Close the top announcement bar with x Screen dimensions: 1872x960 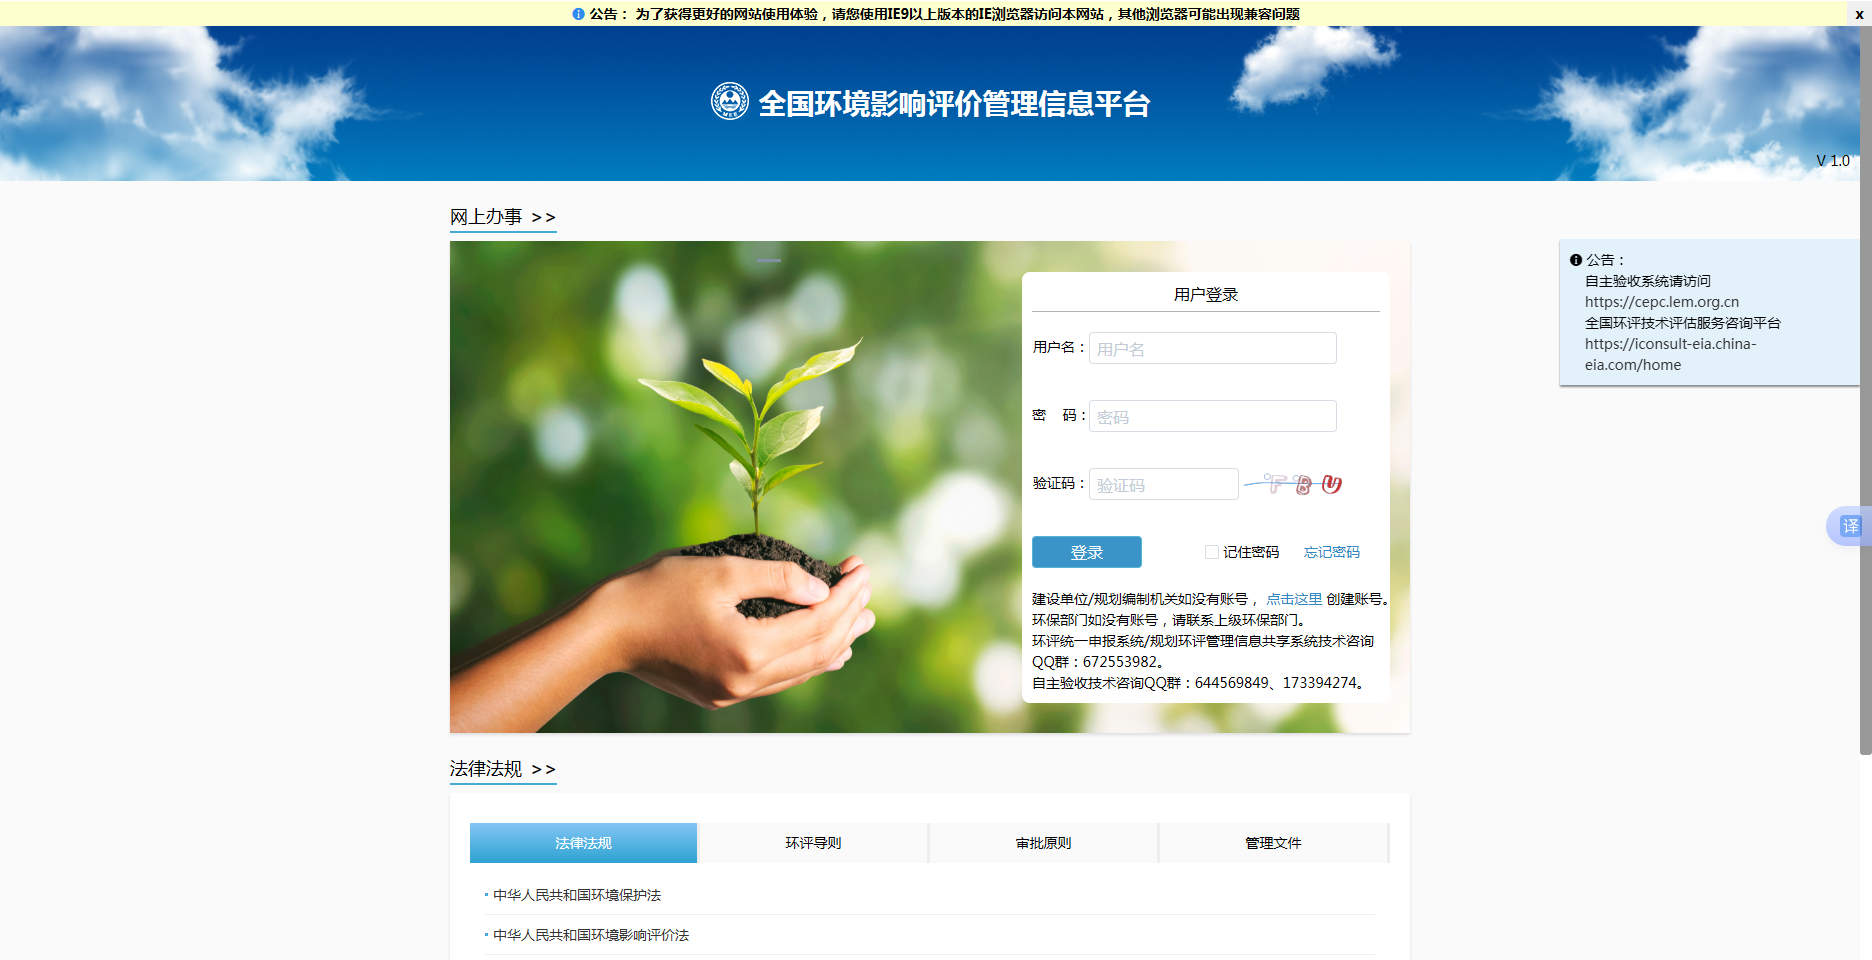(x=1859, y=14)
